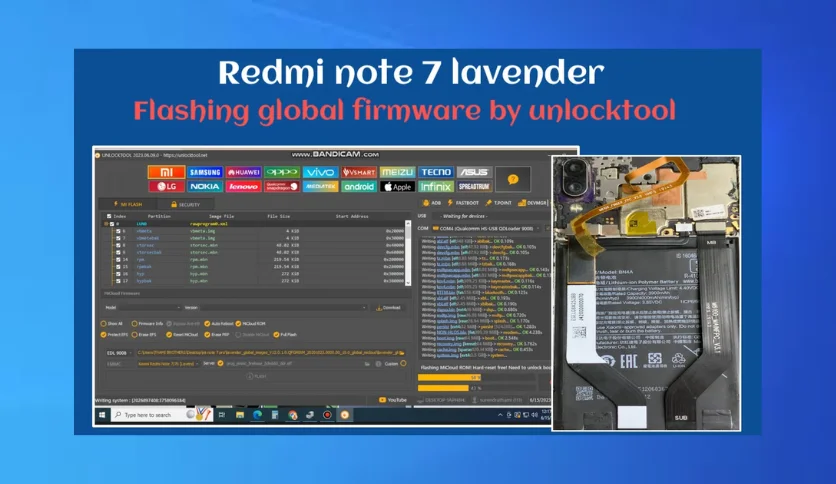The height and width of the screenshot is (484, 836).
Task: Browse firmware folder icon in EDL path
Action: [x=401, y=353]
